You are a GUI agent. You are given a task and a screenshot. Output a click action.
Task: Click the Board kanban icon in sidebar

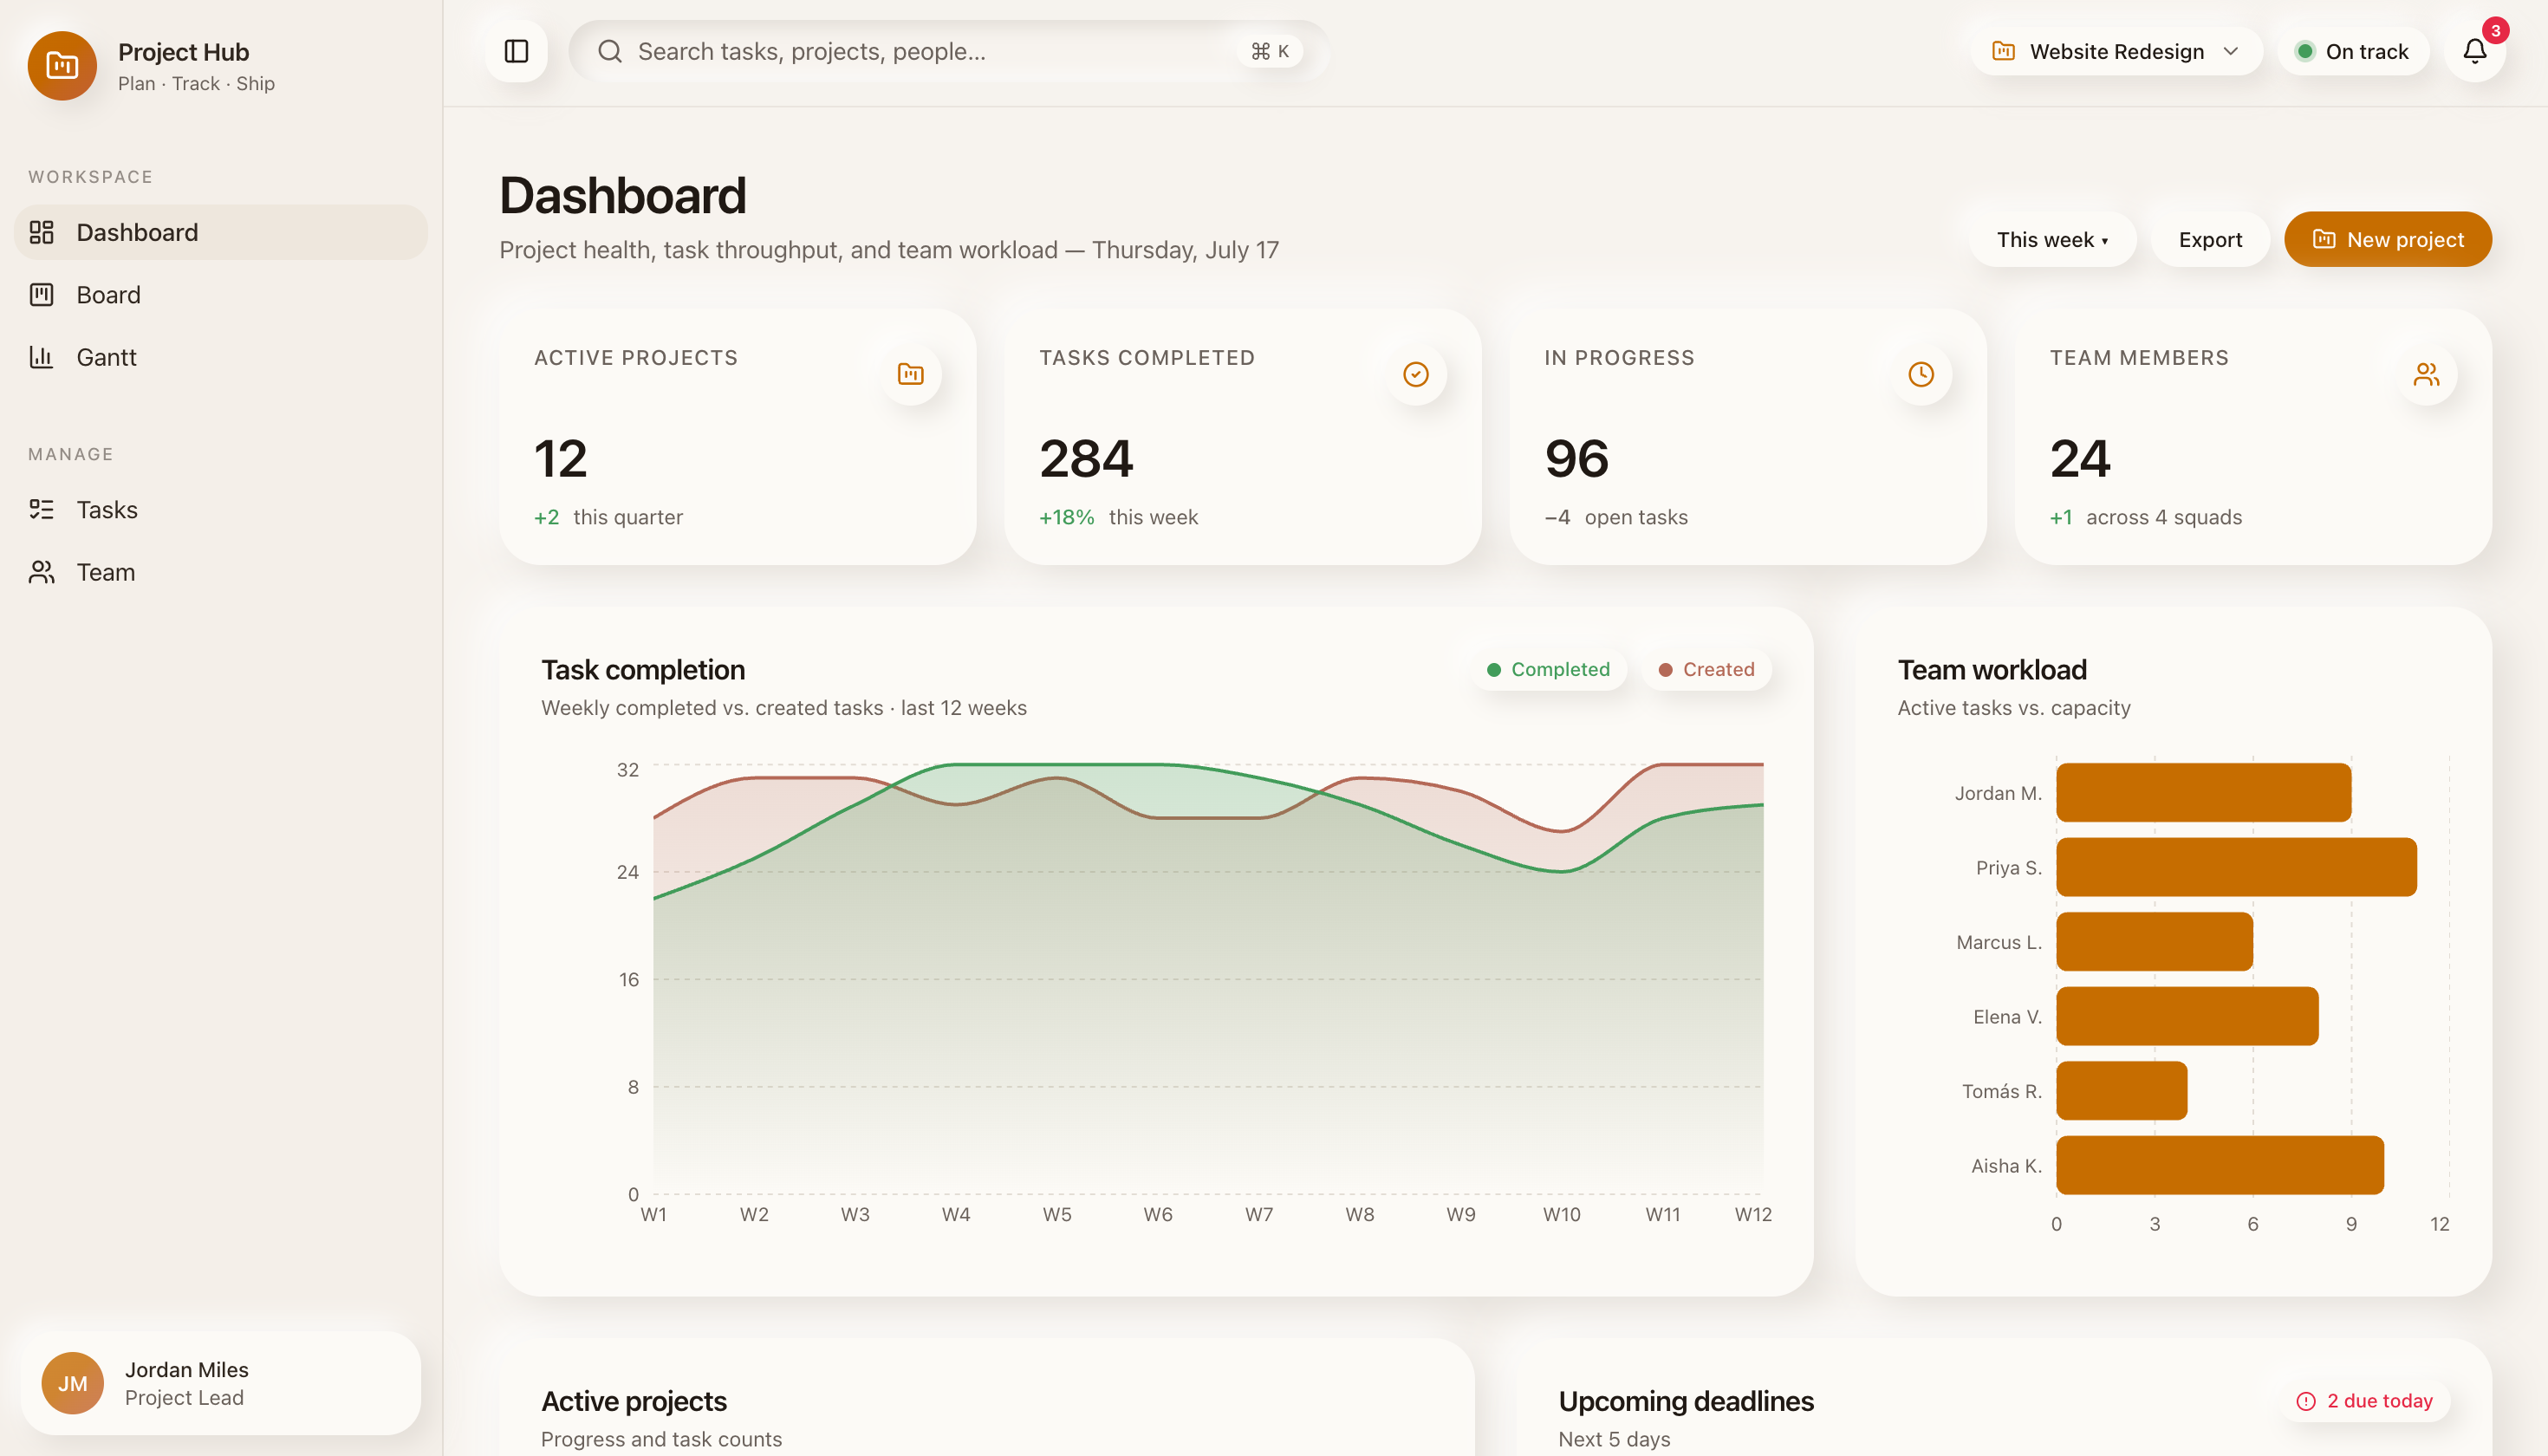pos(41,295)
